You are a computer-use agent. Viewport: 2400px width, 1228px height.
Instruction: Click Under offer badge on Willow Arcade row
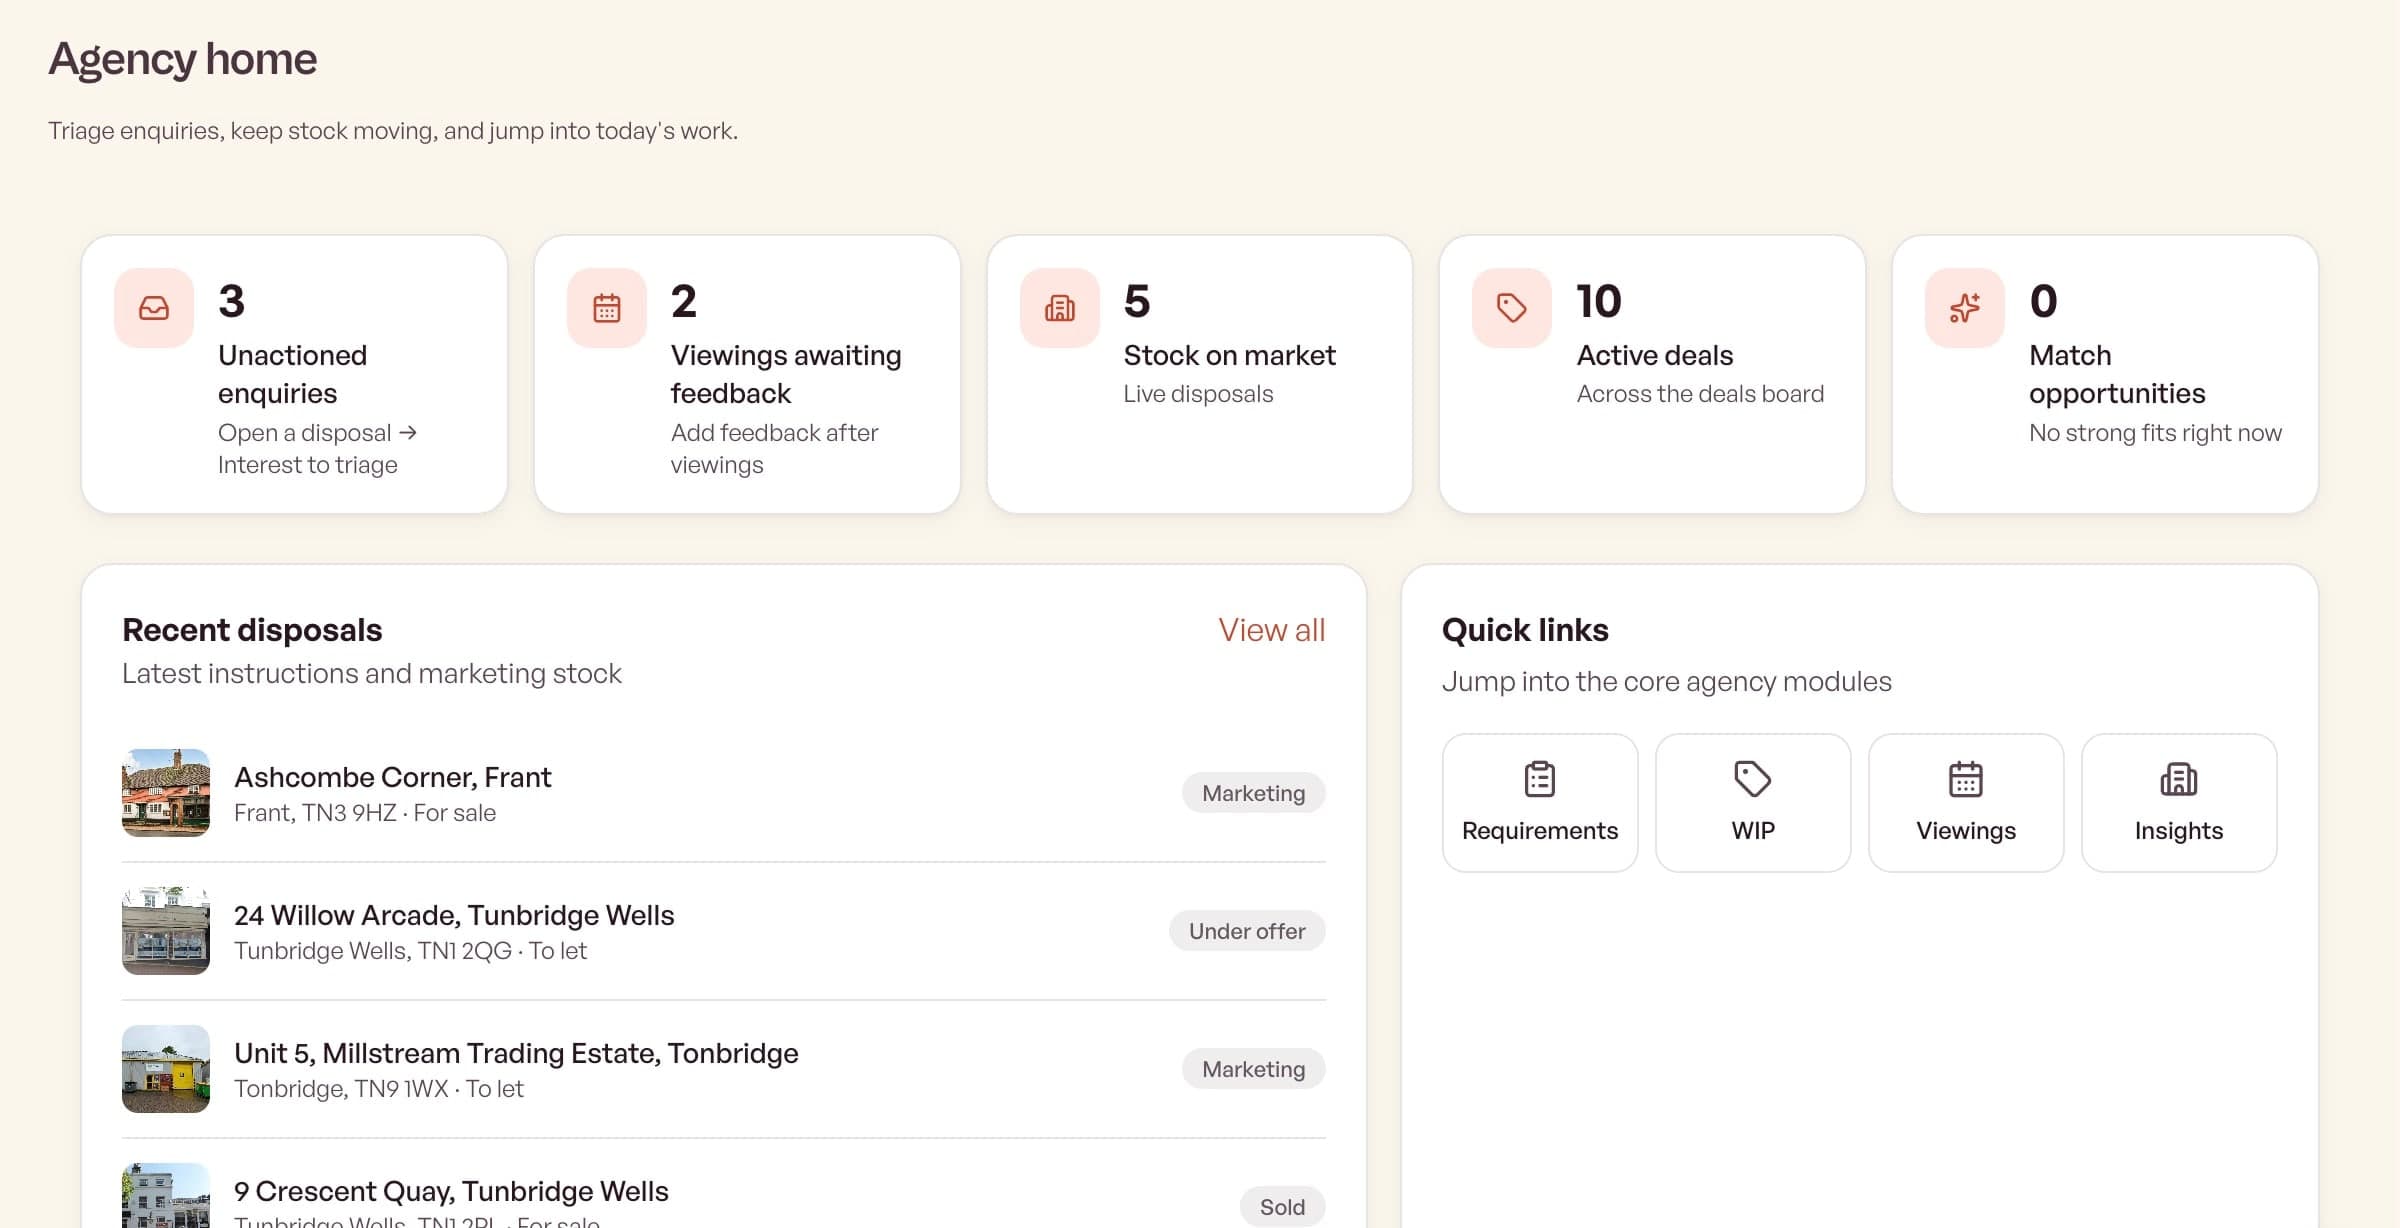[x=1247, y=931]
